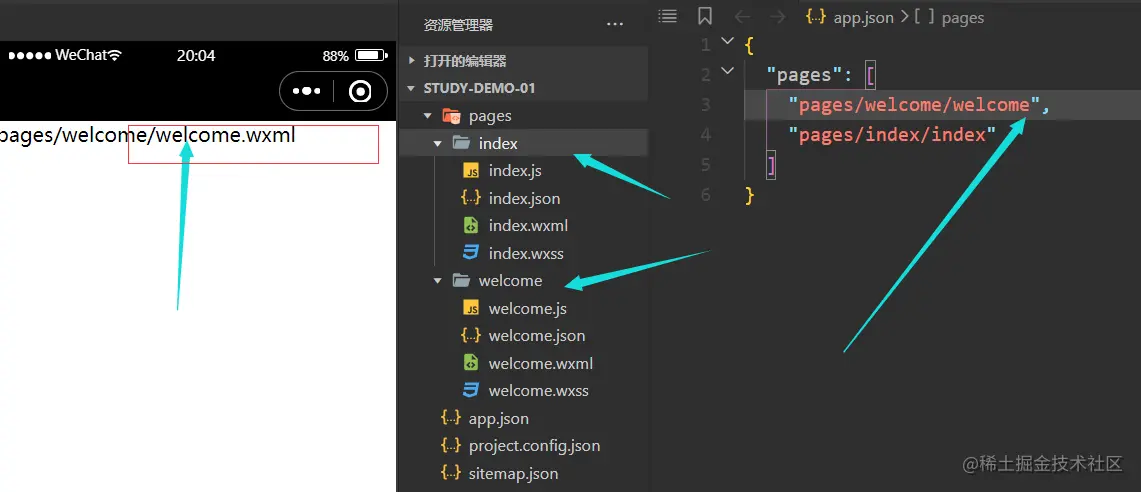This screenshot has width=1141, height=492.
Task: Click app.json in the breadcrumb
Action: [863, 17]
